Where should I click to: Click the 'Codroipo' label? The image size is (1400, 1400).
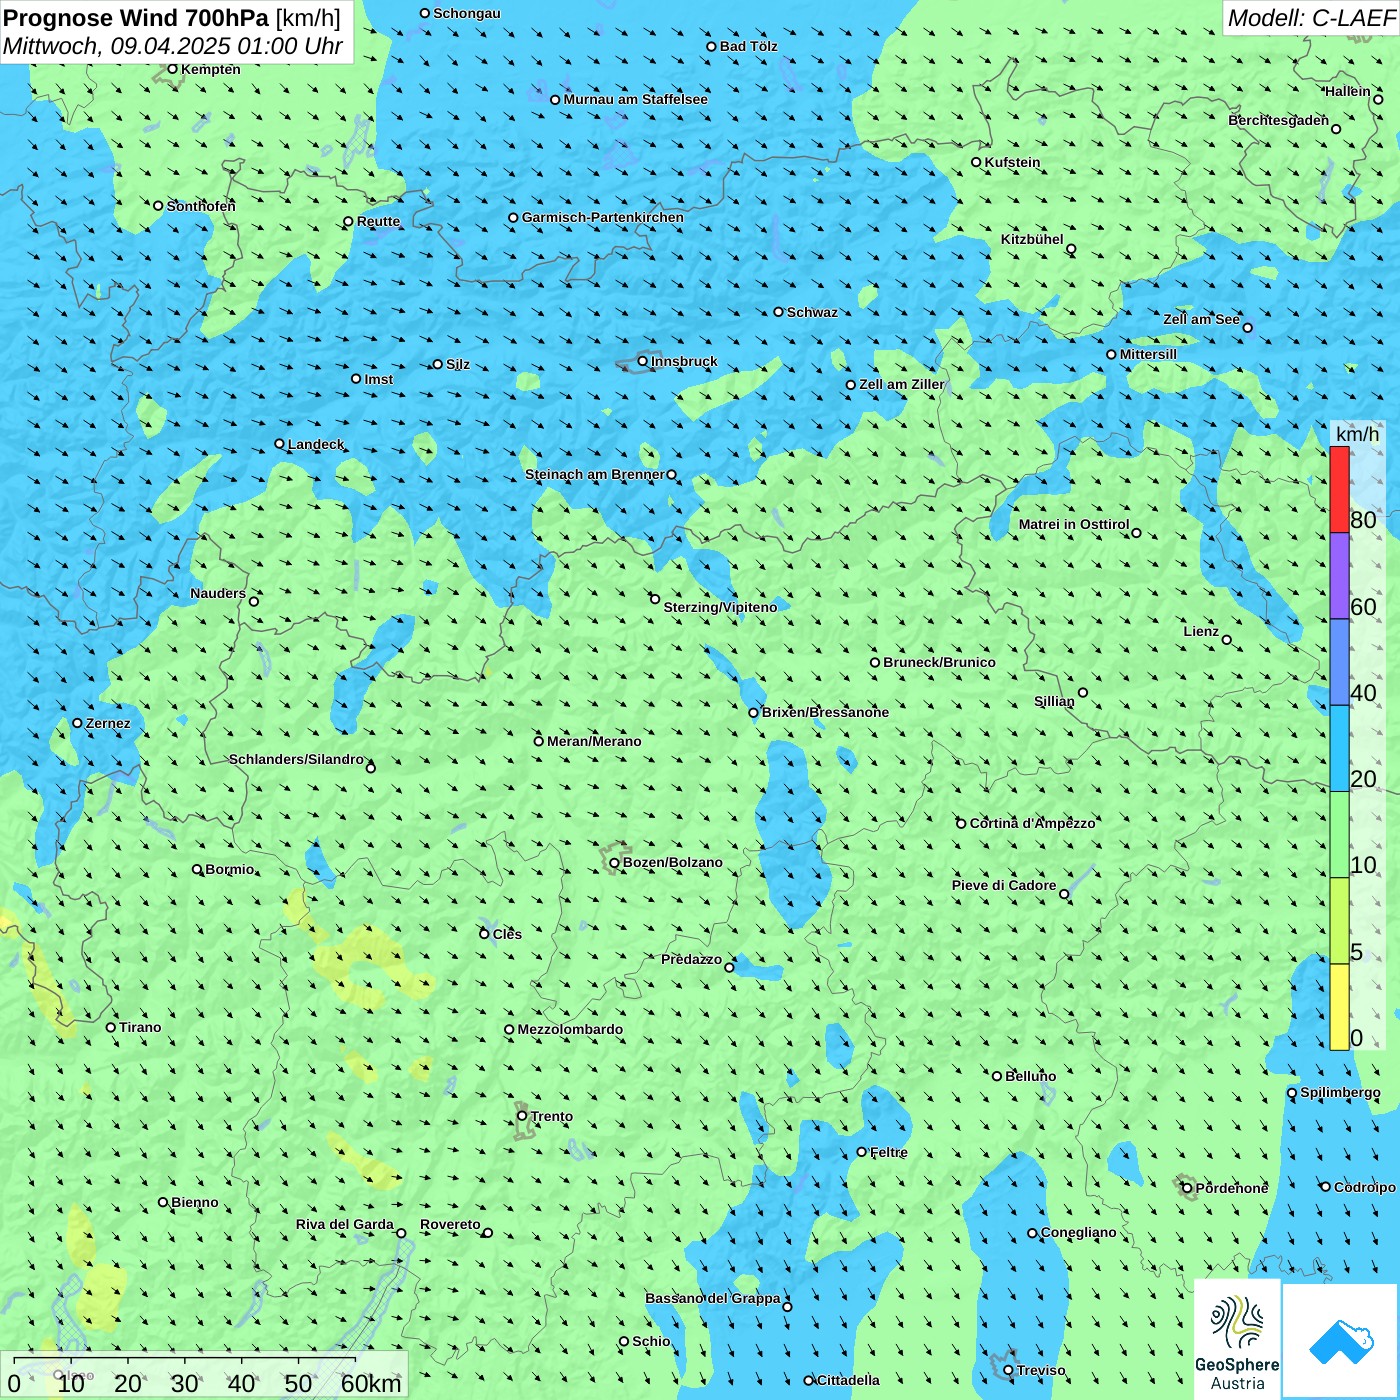point(1365,1187)
